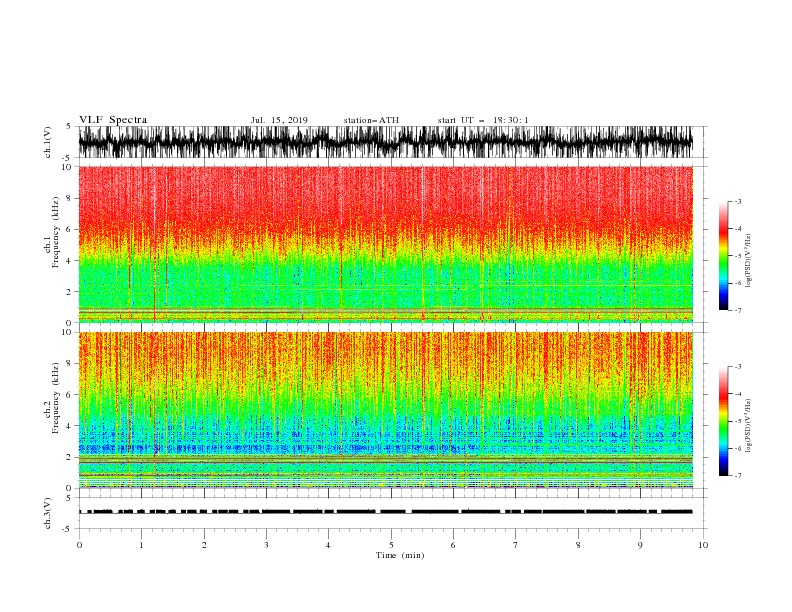
Task: Click the ch.2 log(PSD)(V²/Hz) colorbar label
Action: click(x=748, y=426)
